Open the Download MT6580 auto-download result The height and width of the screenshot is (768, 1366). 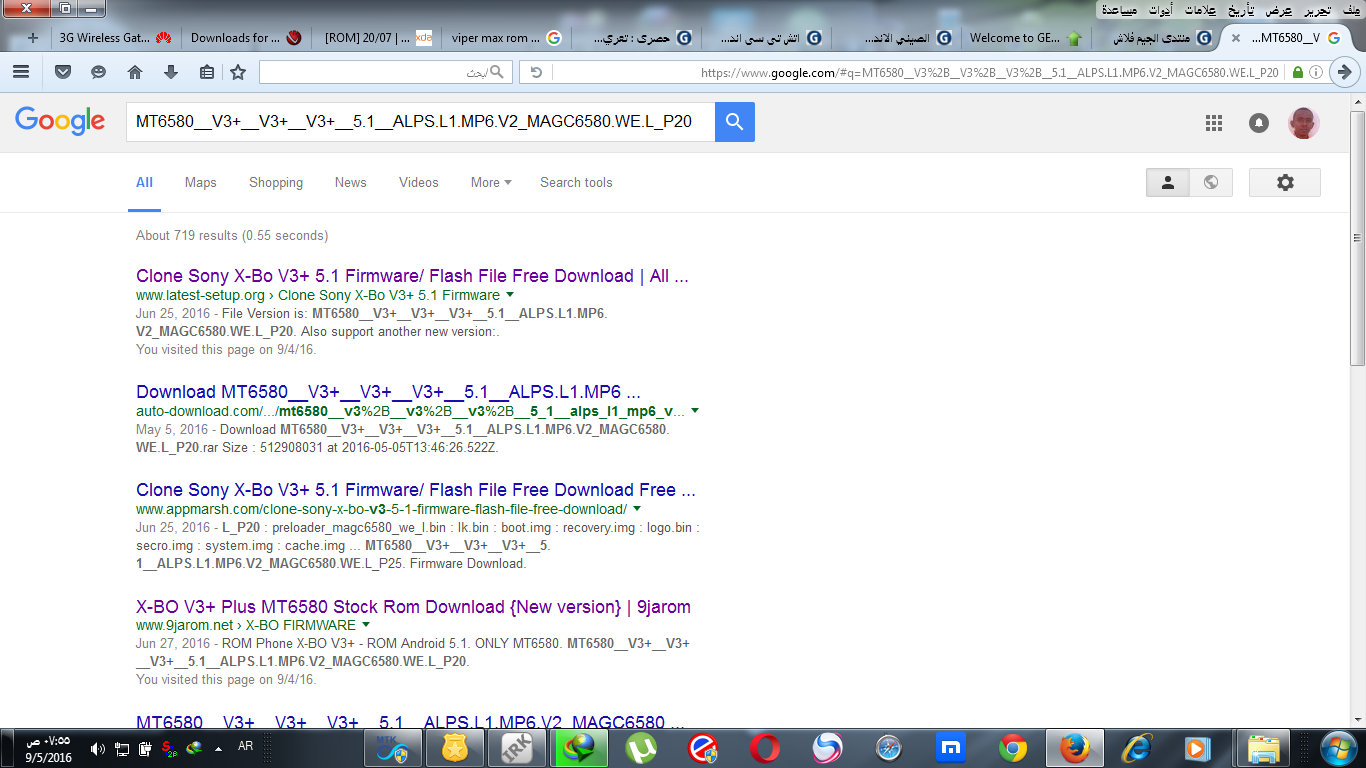(x=388, y=392)
